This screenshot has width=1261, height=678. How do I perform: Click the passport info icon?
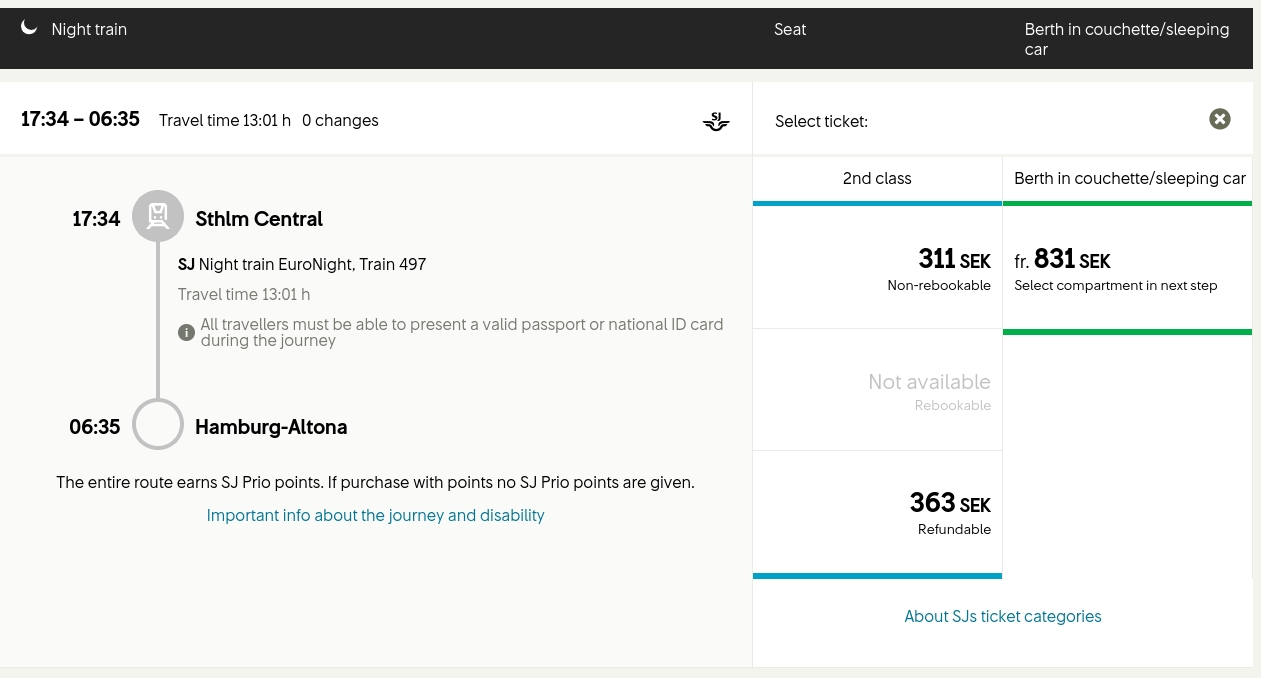pos(186,332)
